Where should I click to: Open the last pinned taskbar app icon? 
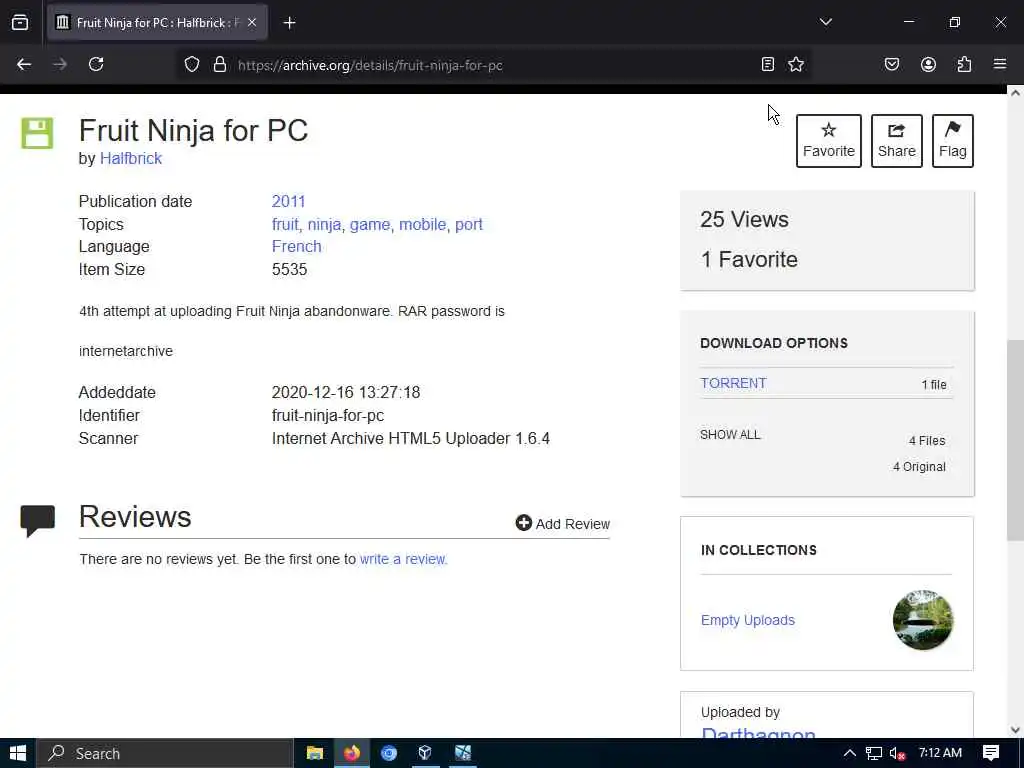[x=463, y=753]
